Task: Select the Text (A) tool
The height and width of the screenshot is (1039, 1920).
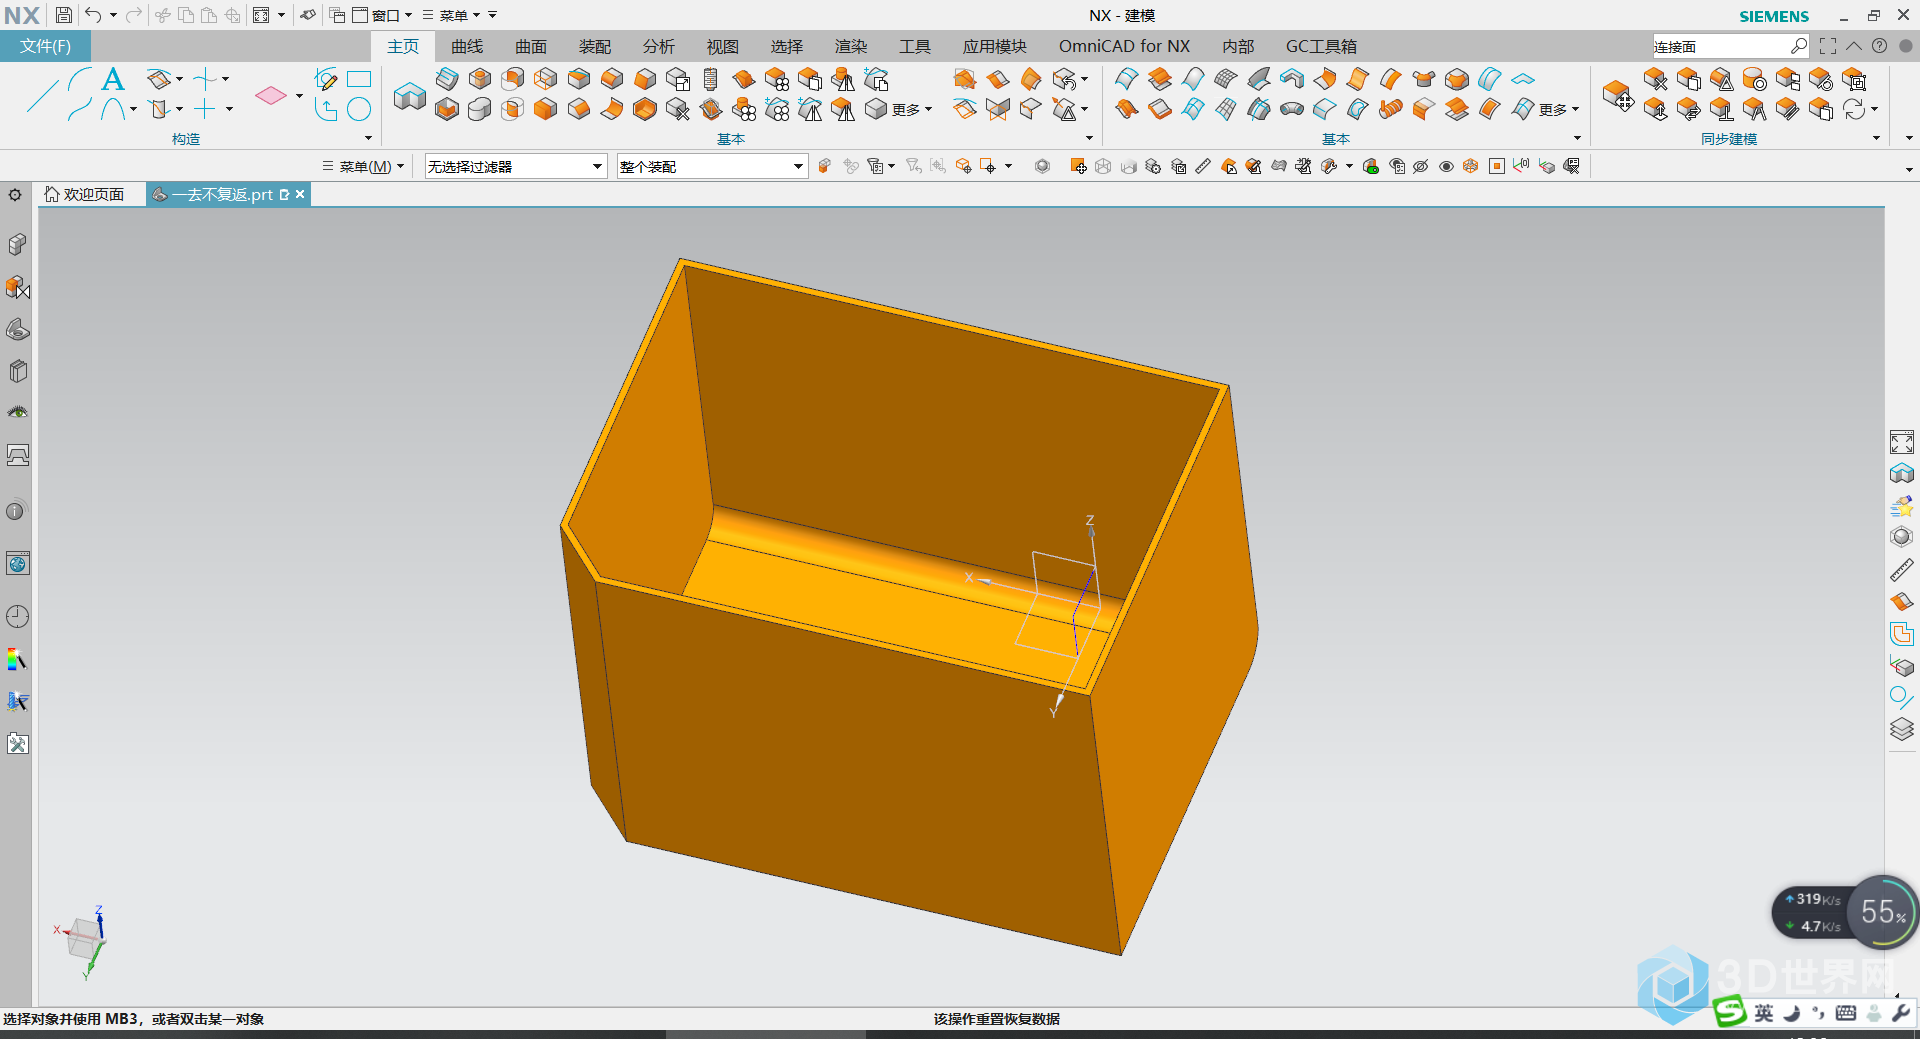Action: [113, 79]
